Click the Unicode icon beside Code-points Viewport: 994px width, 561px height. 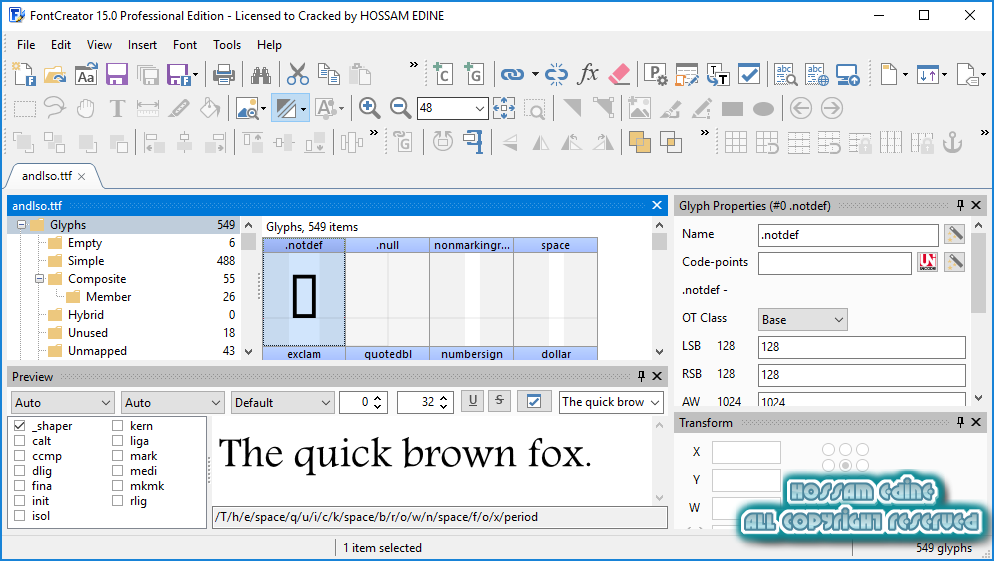coord(927,262)
